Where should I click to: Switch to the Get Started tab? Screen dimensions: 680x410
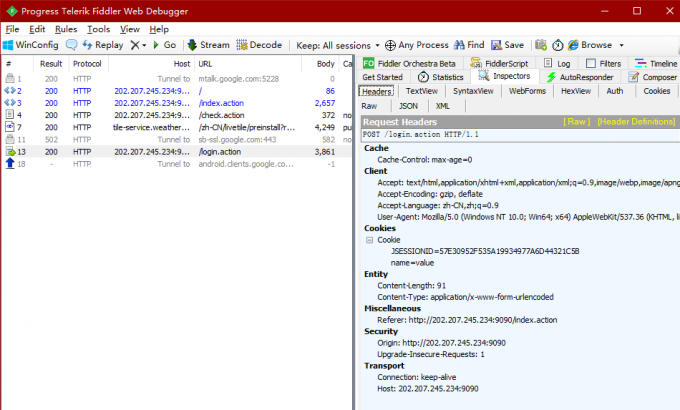[x=382, y=77]
